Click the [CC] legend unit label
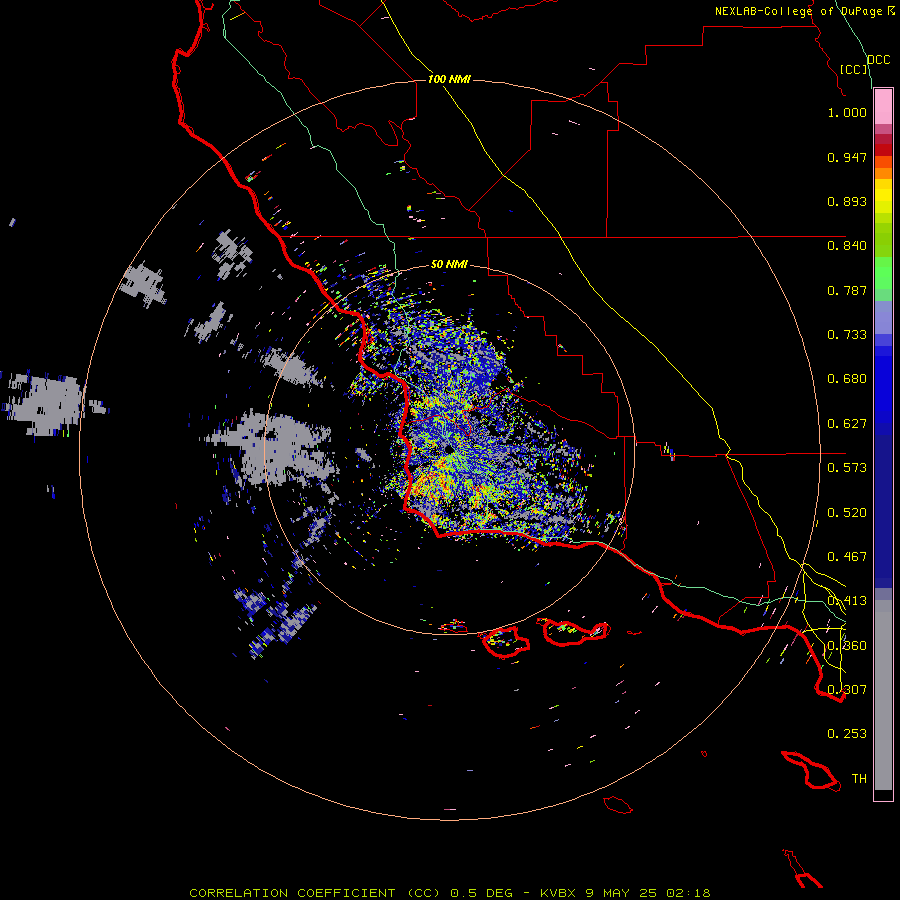The image size is (900, 900). tap(854, 69)
